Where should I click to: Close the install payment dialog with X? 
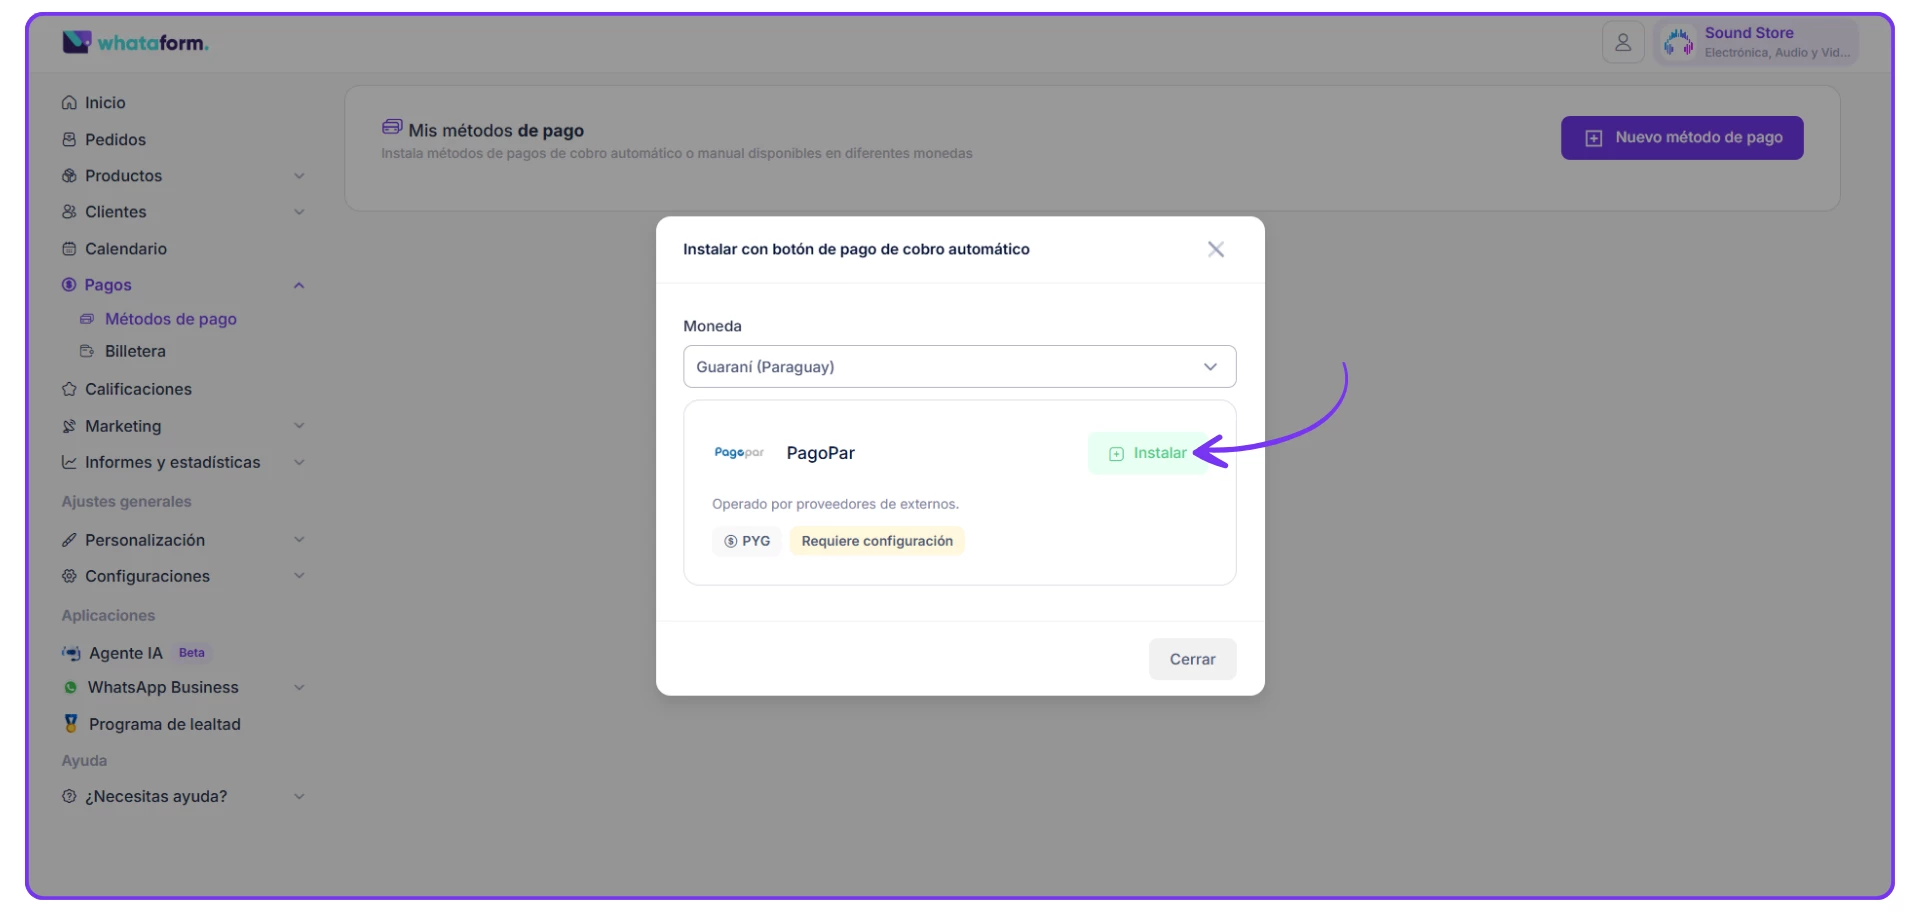coord(1215,250)
